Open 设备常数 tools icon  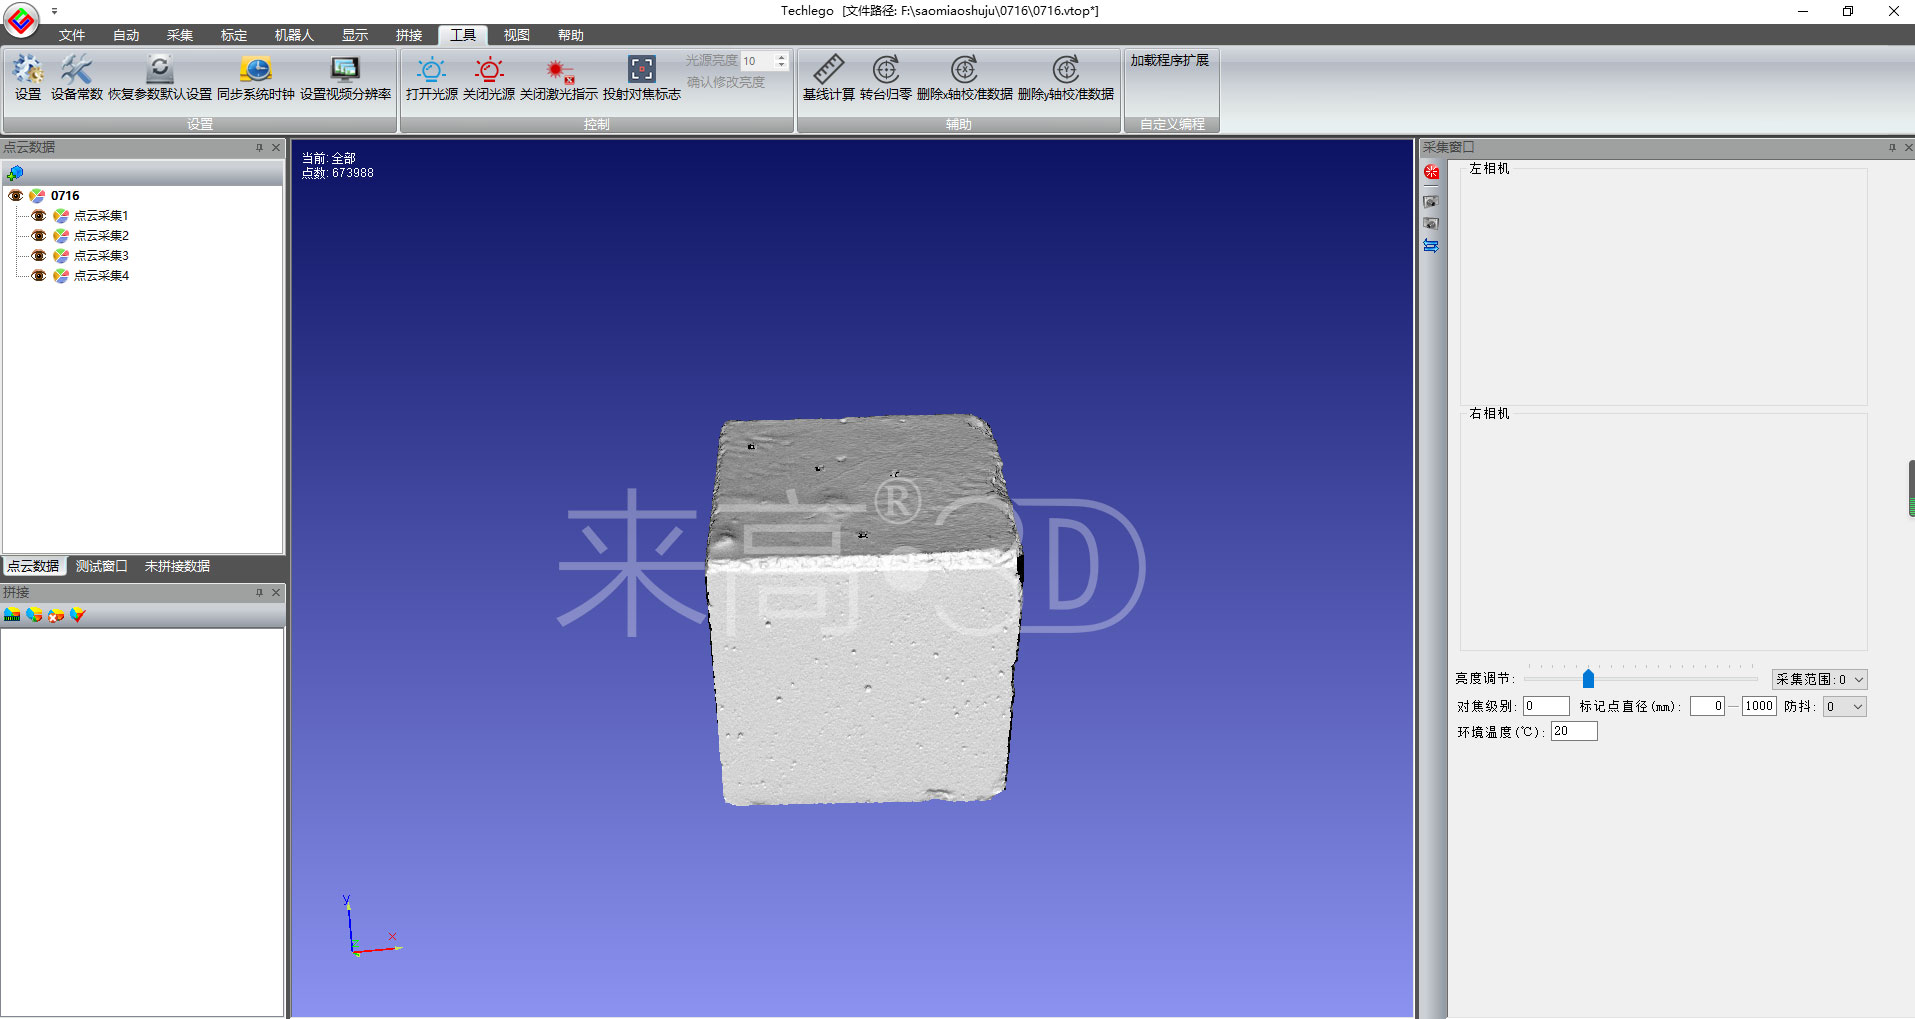click(x=76, y=71)
